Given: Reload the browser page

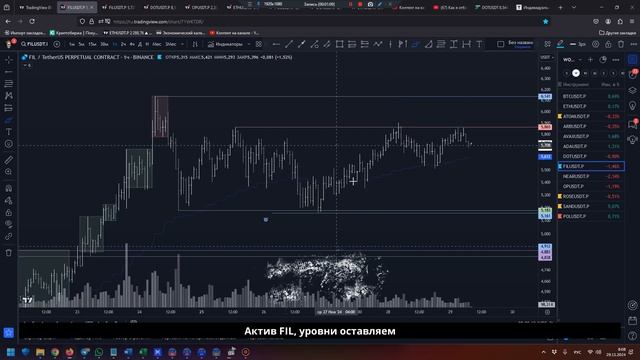Looking at the screenshot, I should tap(32, 21).
